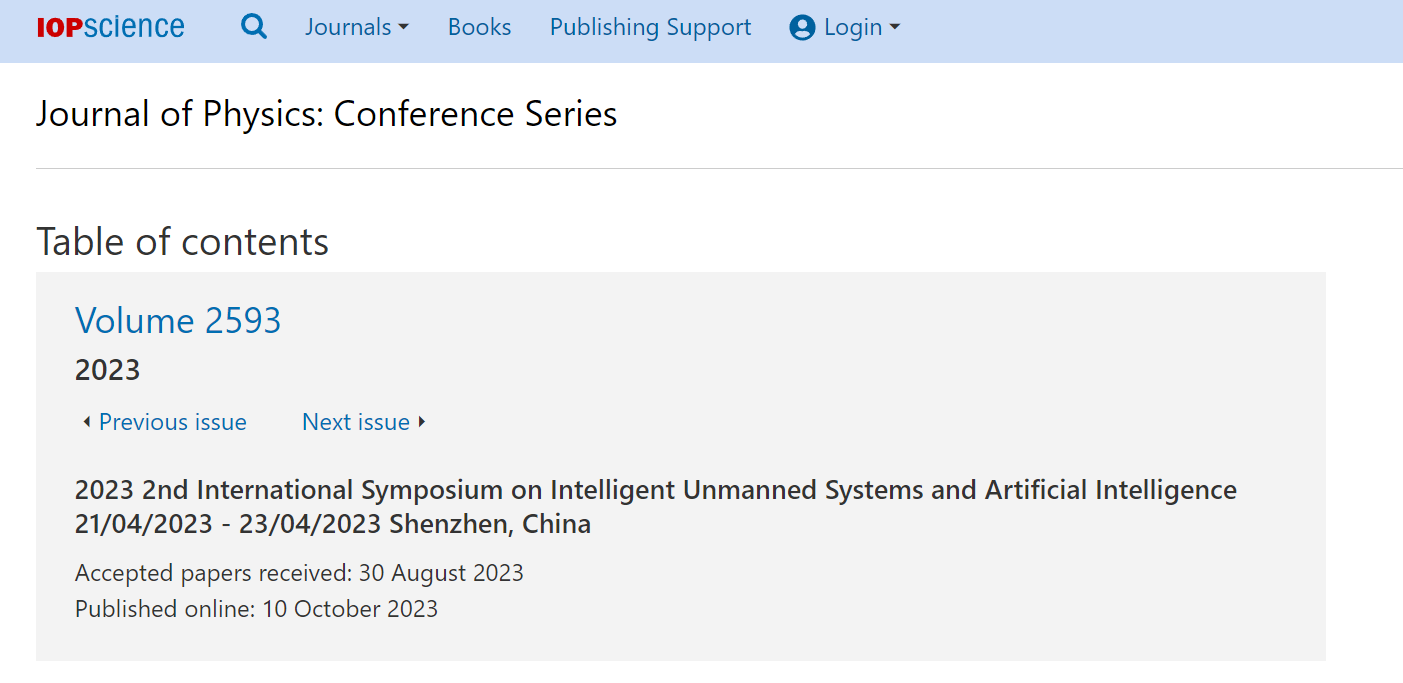Expand the Journals caret arrow
This screenshot has width=1403, height=683.
tap(403, 28)
